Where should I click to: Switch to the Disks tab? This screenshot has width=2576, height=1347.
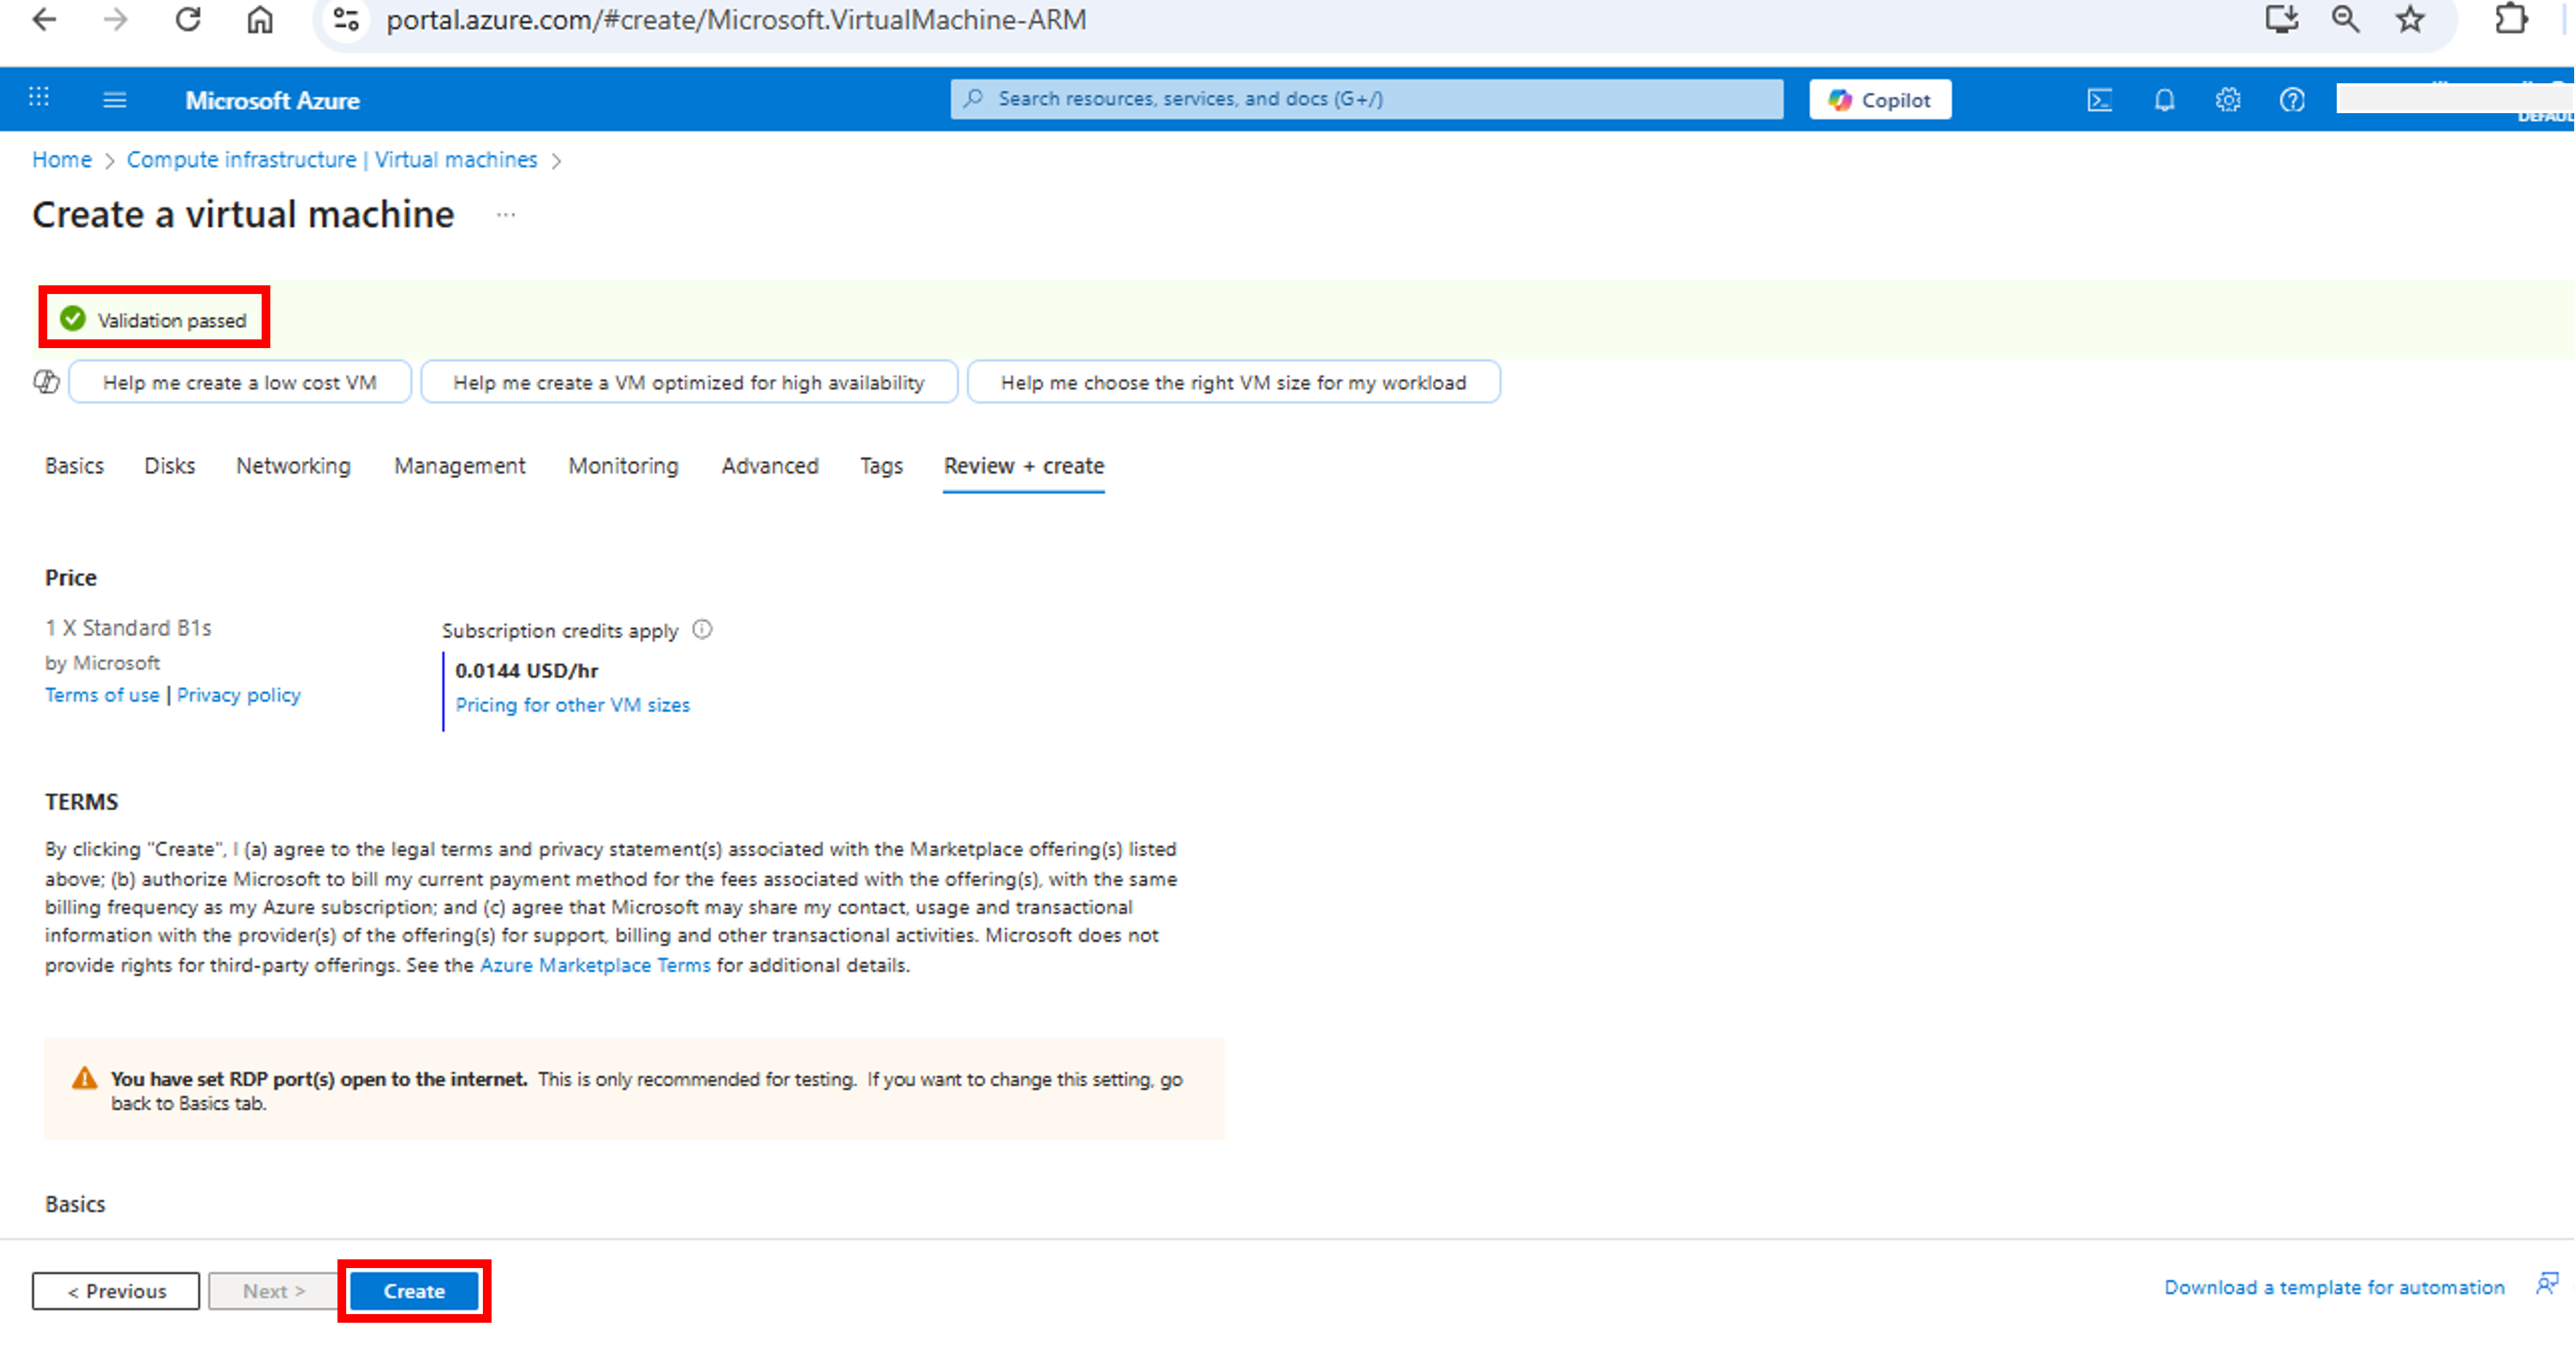click(x=169, y=466)
